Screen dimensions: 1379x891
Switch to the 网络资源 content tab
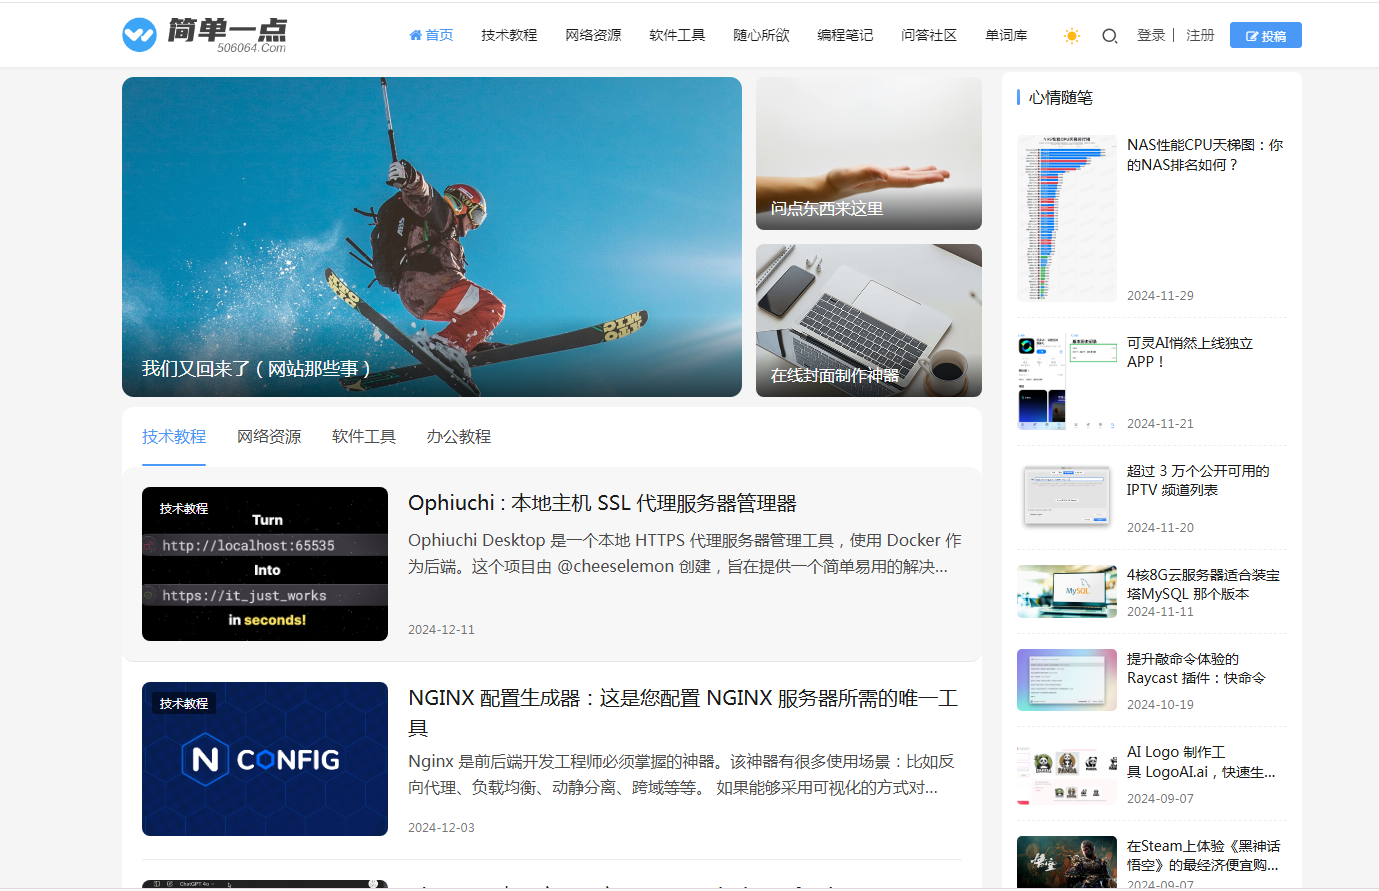(269, 436)
